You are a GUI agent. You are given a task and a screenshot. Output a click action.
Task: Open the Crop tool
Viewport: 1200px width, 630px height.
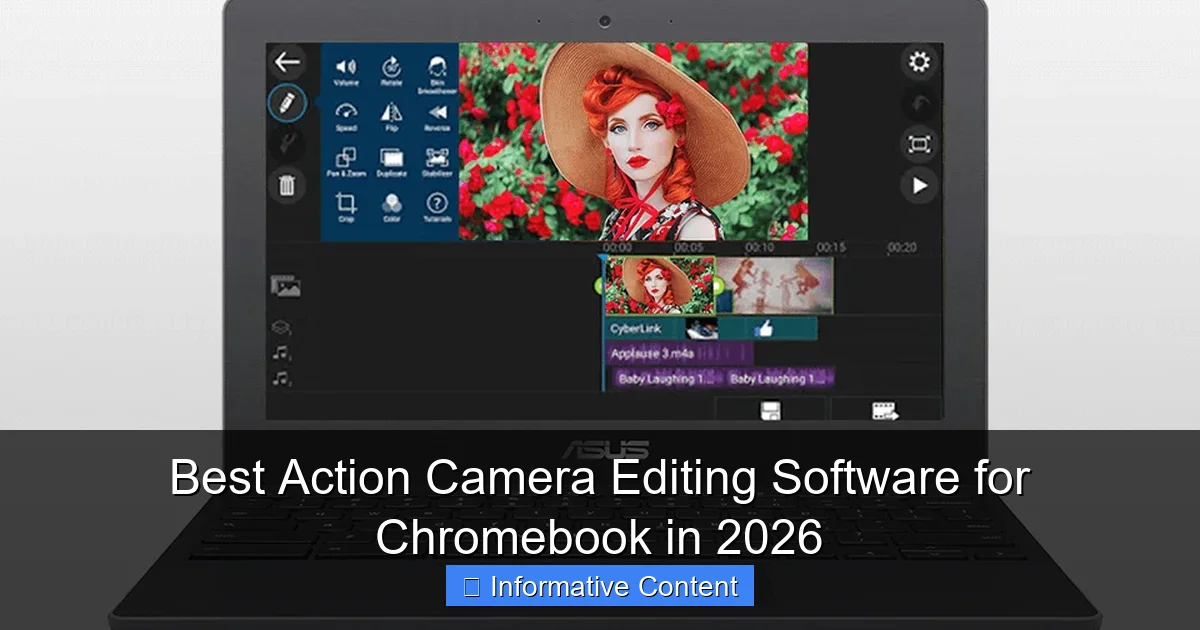click(x=346, y=203)
